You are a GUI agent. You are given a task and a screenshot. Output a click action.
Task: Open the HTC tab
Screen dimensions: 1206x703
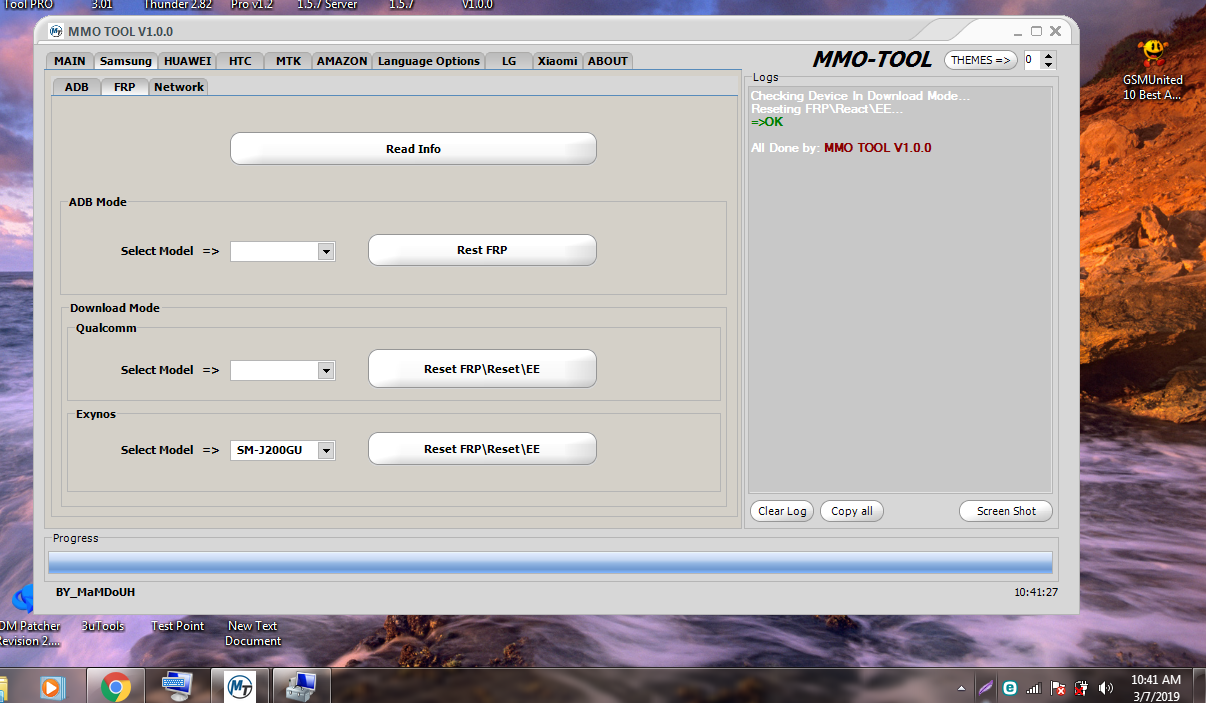coord(240,61)
